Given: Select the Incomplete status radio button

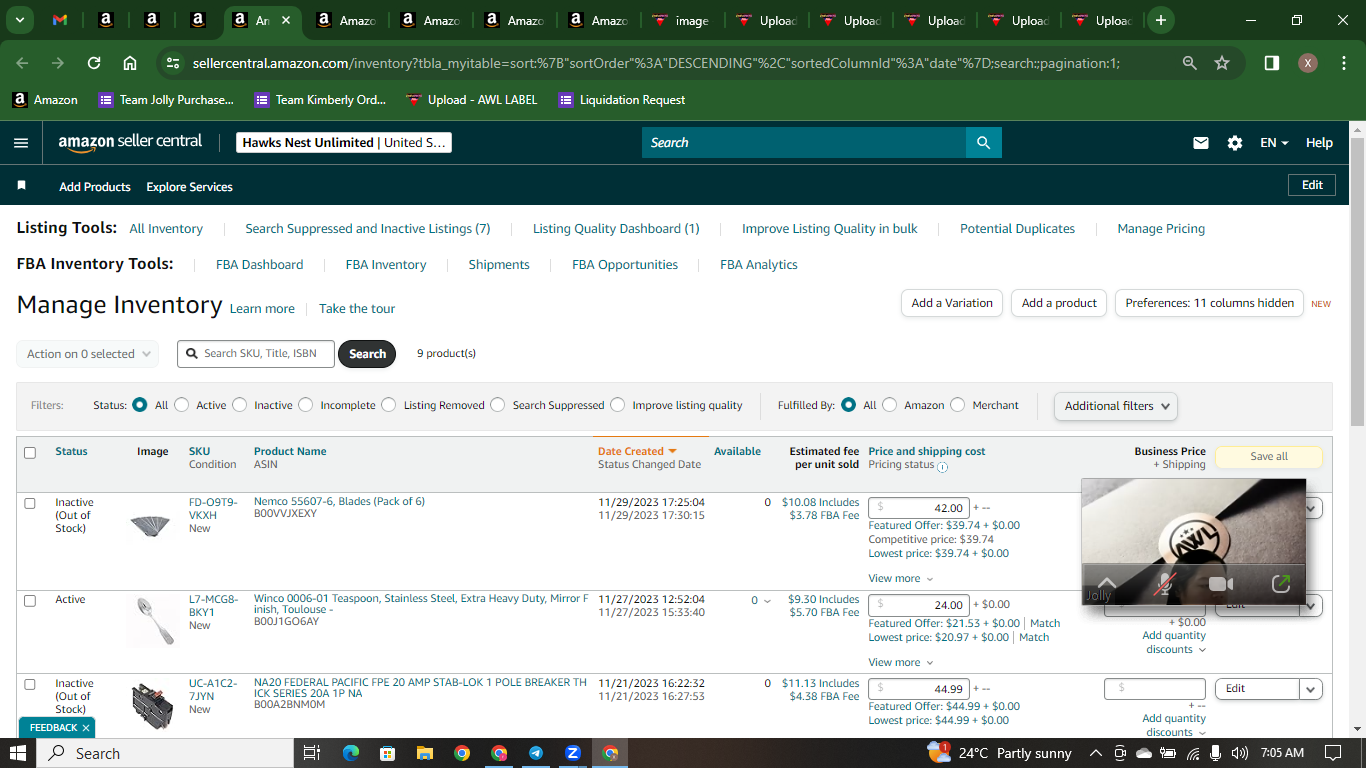Looking at the screenshot, I should point(305,405).
